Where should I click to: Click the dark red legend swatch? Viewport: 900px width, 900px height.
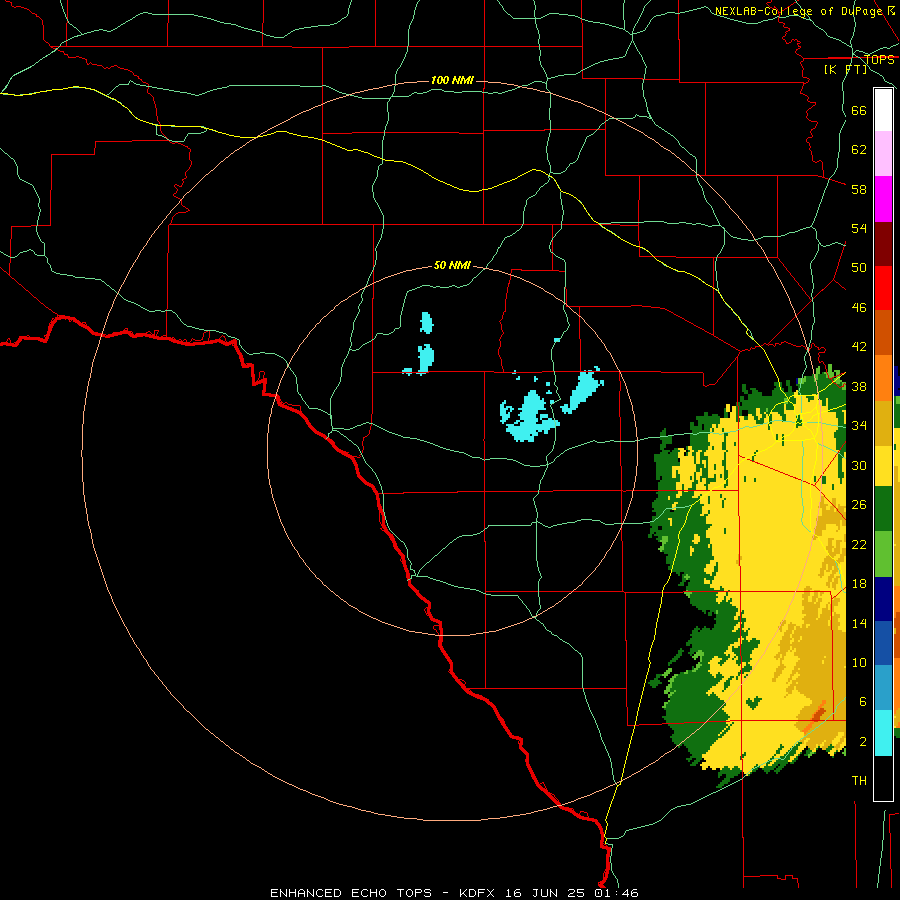tap(883, 243)
